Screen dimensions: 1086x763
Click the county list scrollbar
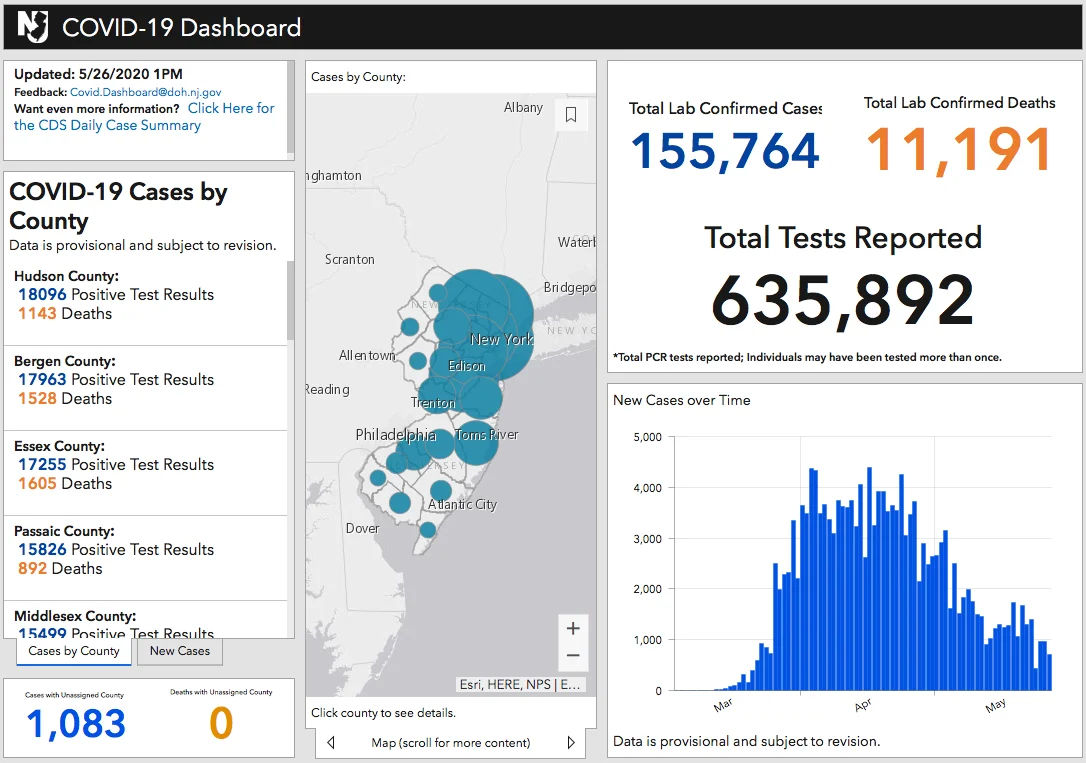(291, 300)
